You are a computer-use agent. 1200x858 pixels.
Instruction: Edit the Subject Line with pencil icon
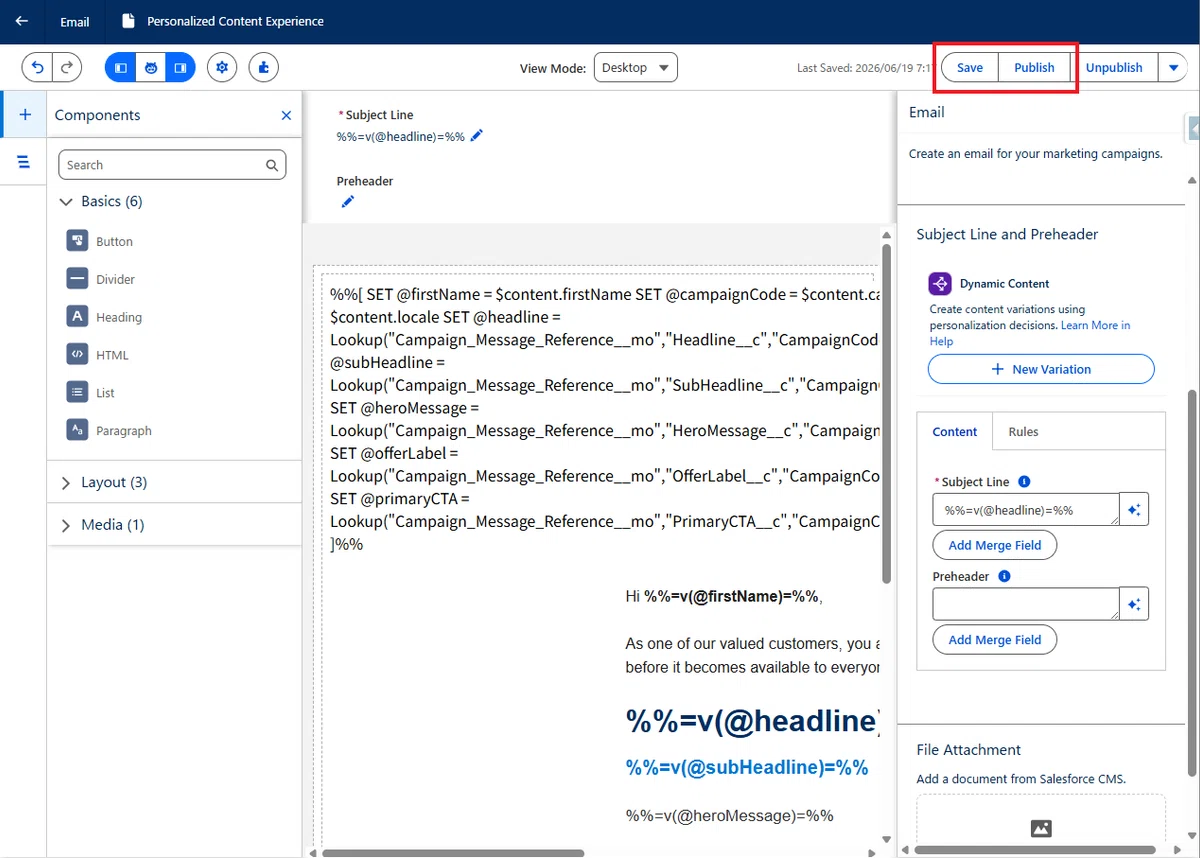477,136
